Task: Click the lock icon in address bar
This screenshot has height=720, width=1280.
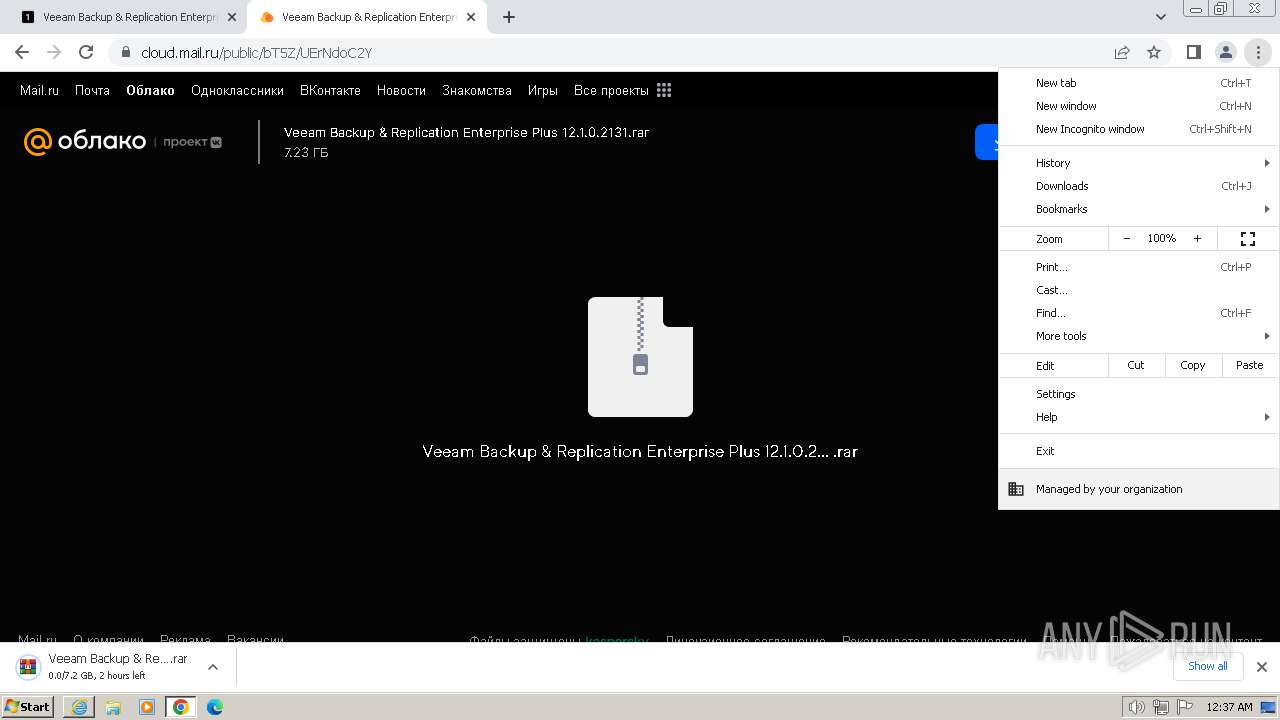Action: tap(125, 52)
